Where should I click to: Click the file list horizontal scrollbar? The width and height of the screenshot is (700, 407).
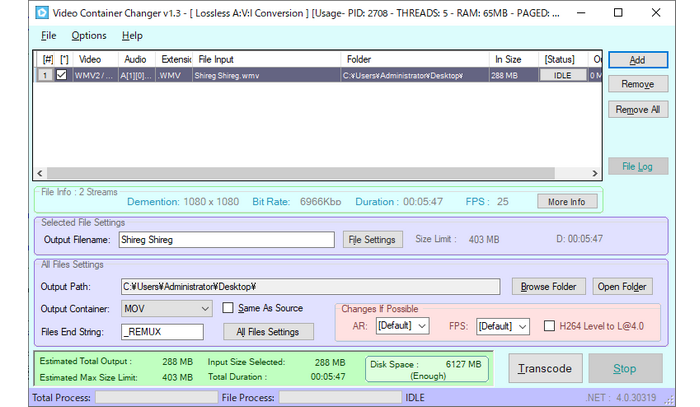click(300, 172)
